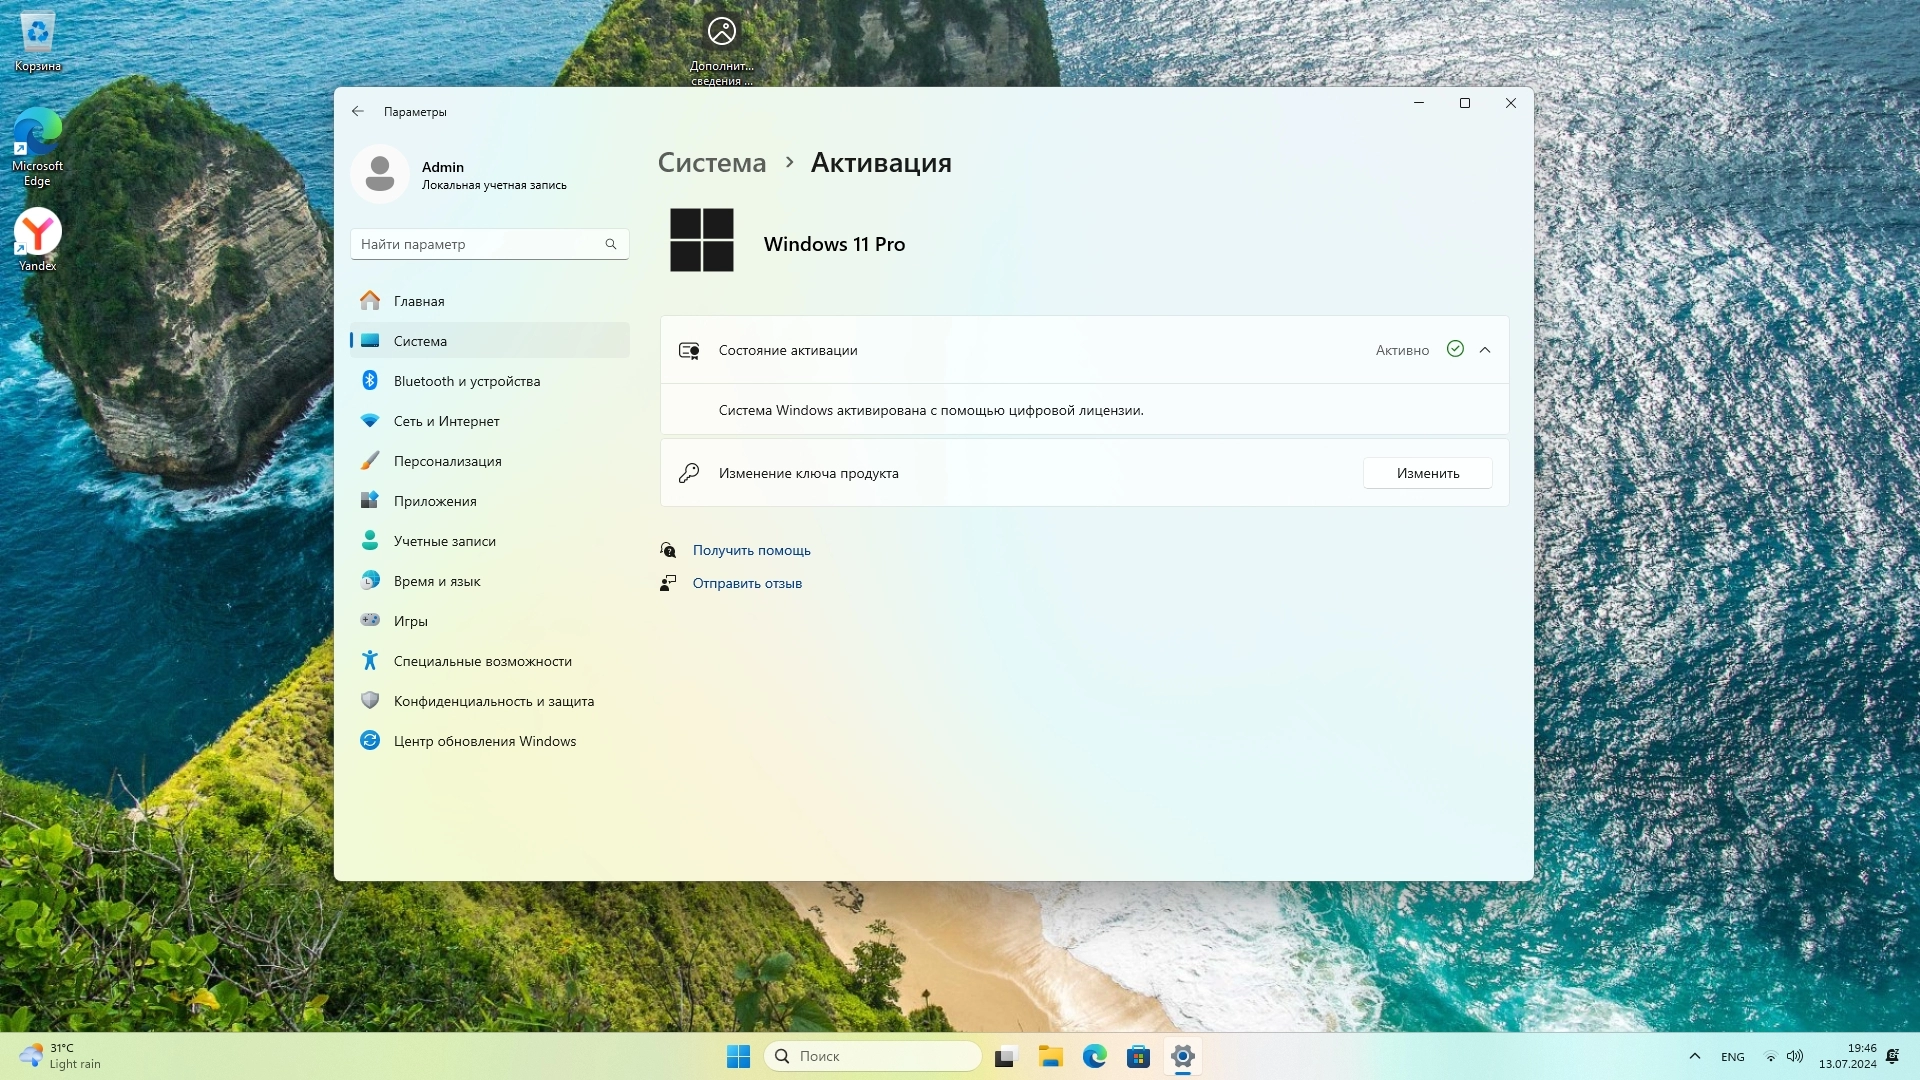Click the back arrow in Settings

click(358, 111)
